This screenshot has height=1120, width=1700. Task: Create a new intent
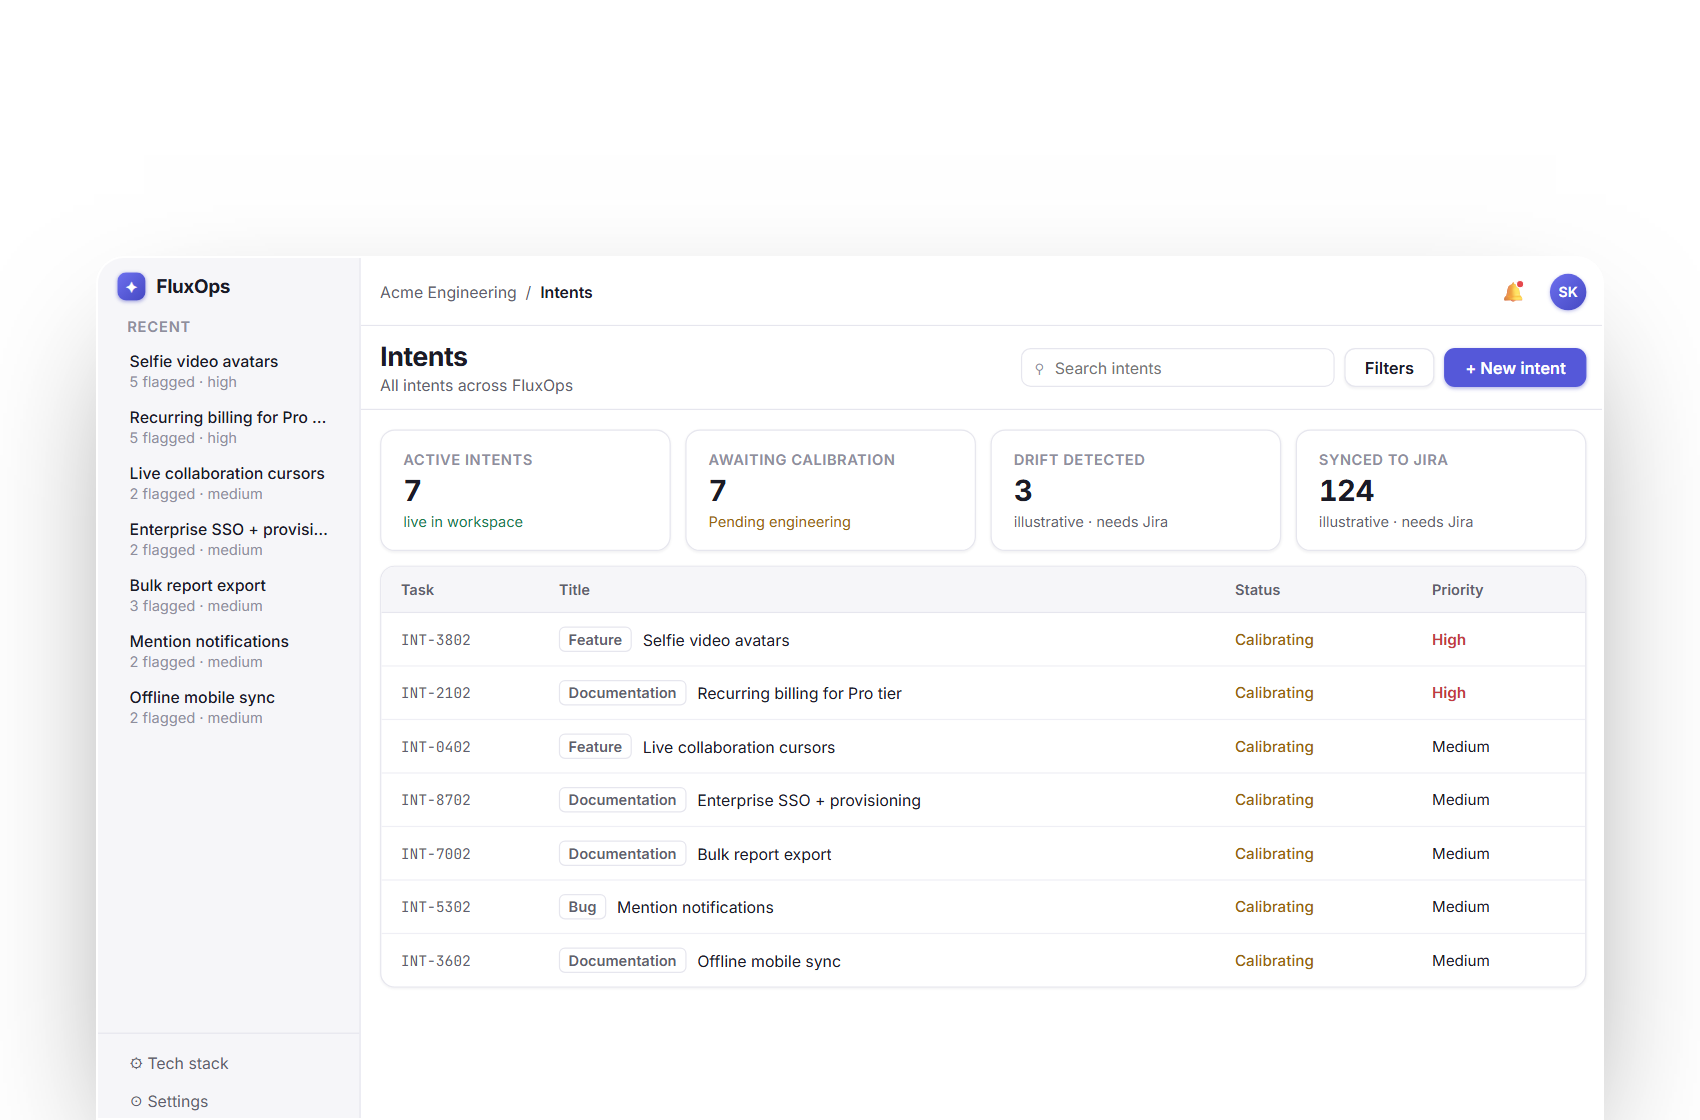point(1514,368)
